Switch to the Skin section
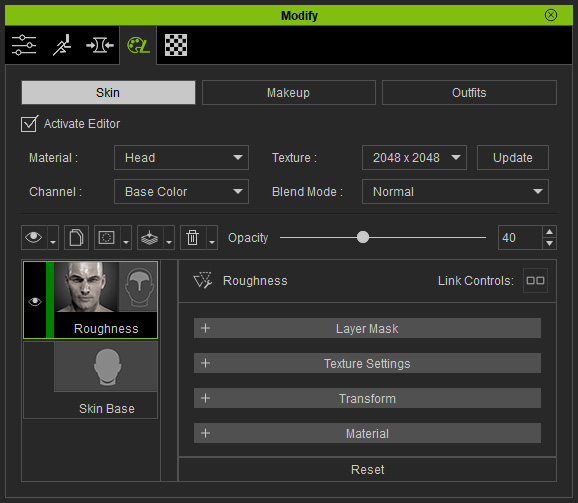The width and height of the screenshot is (578, 503). point(108,92)
